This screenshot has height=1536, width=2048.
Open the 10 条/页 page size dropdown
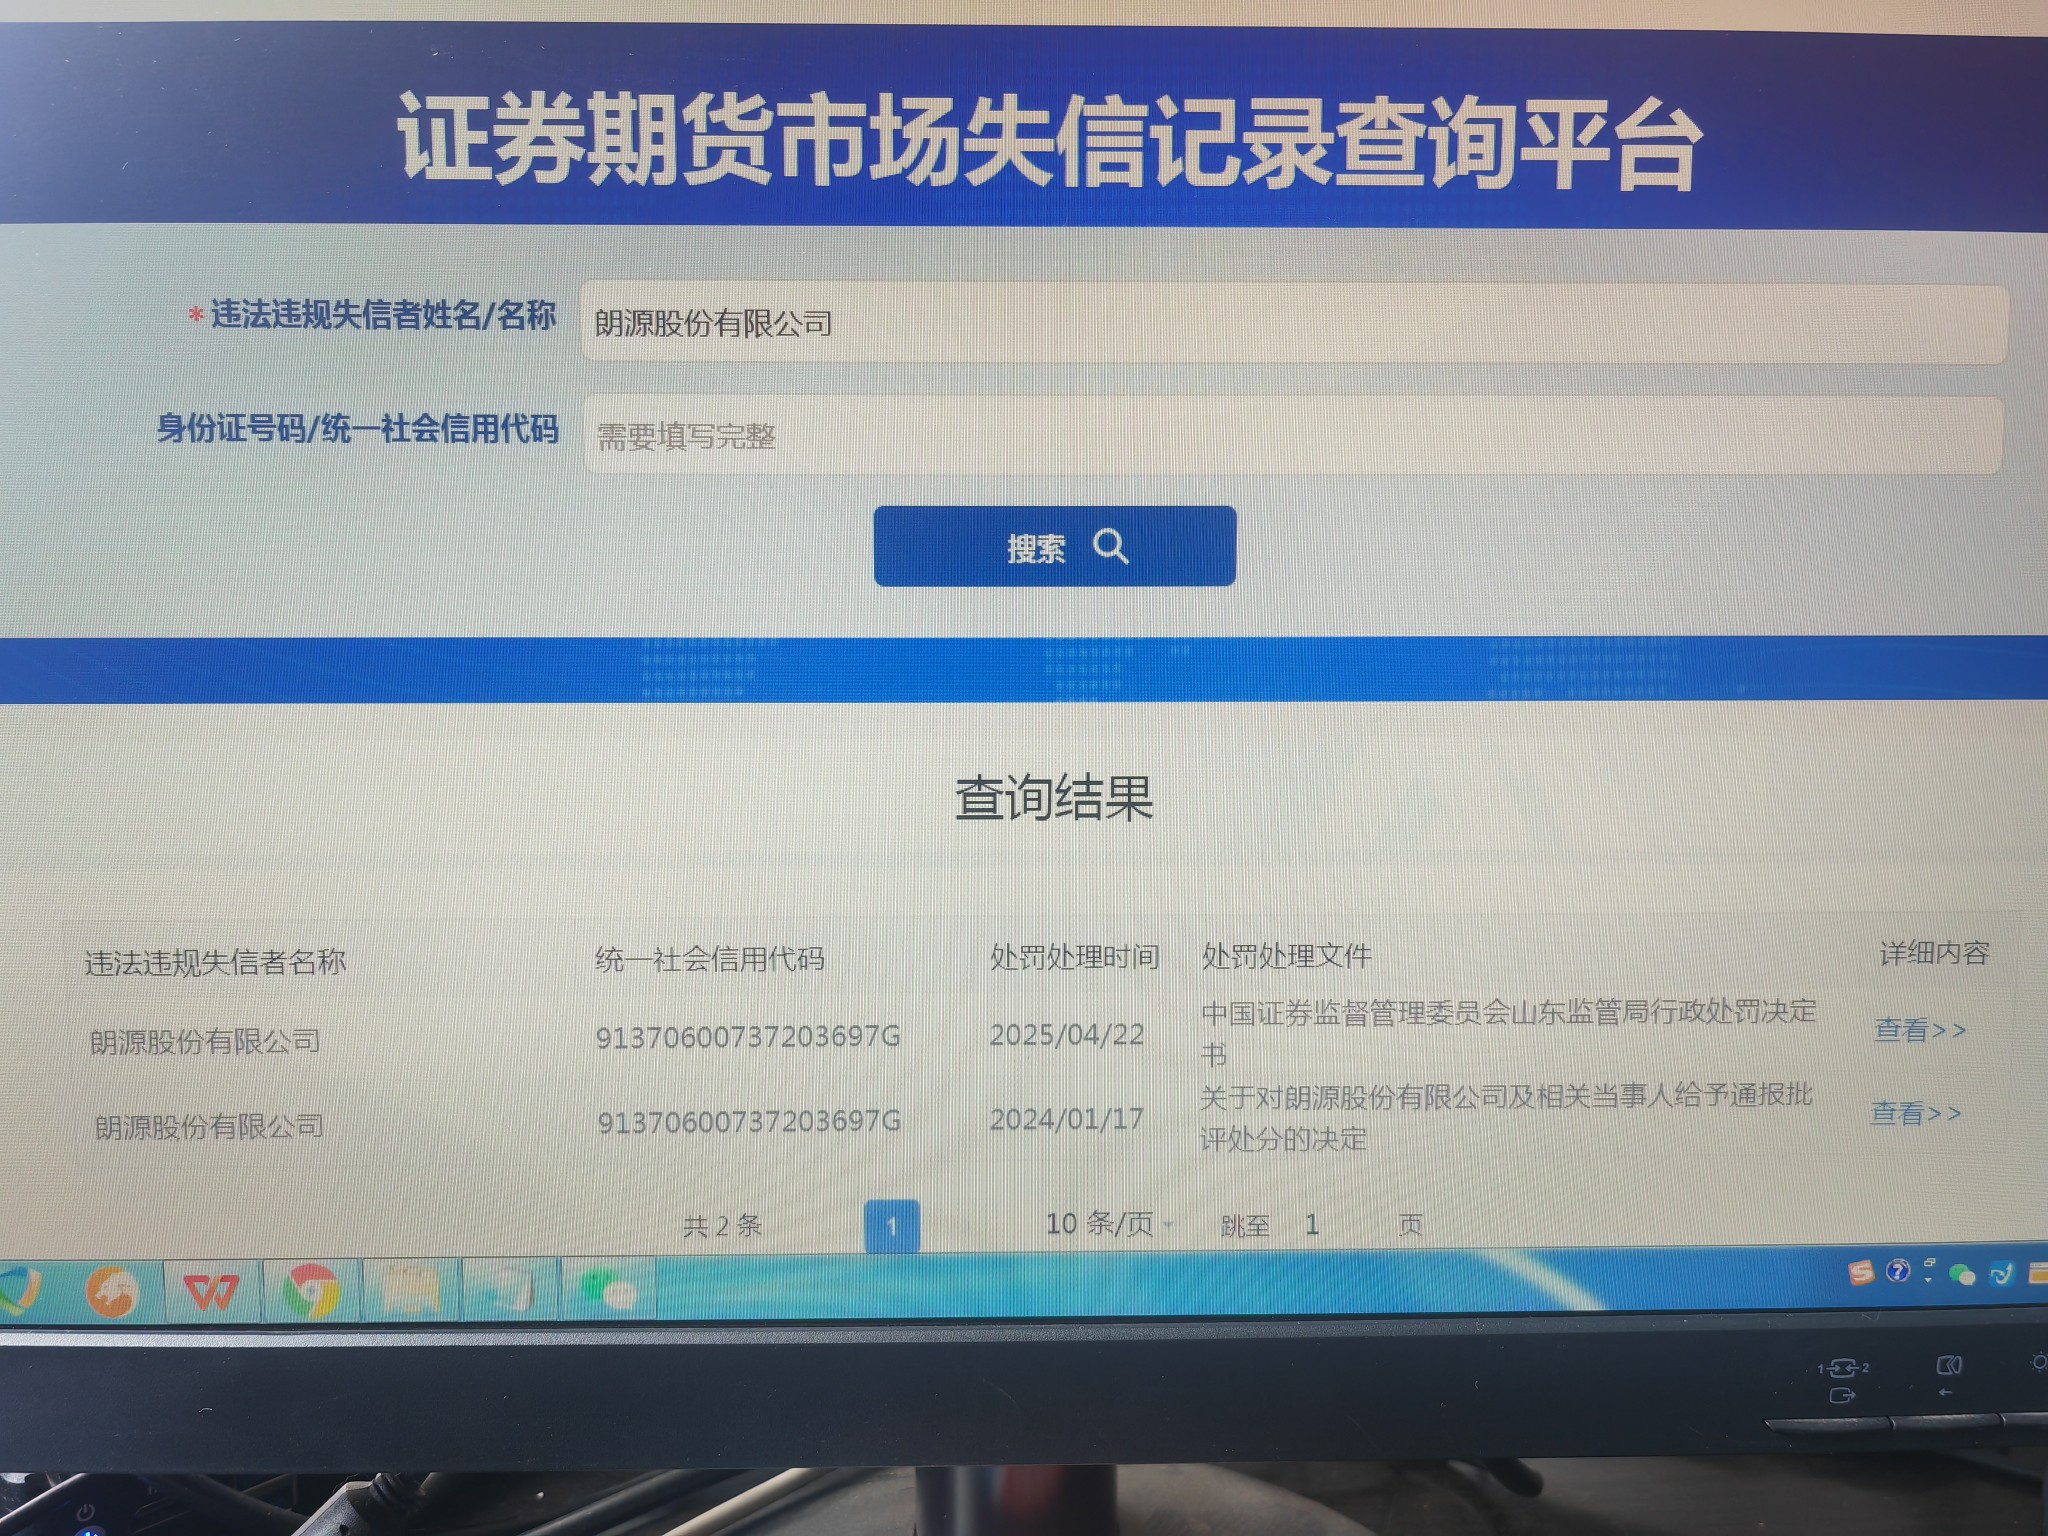pos(1109,1223)
